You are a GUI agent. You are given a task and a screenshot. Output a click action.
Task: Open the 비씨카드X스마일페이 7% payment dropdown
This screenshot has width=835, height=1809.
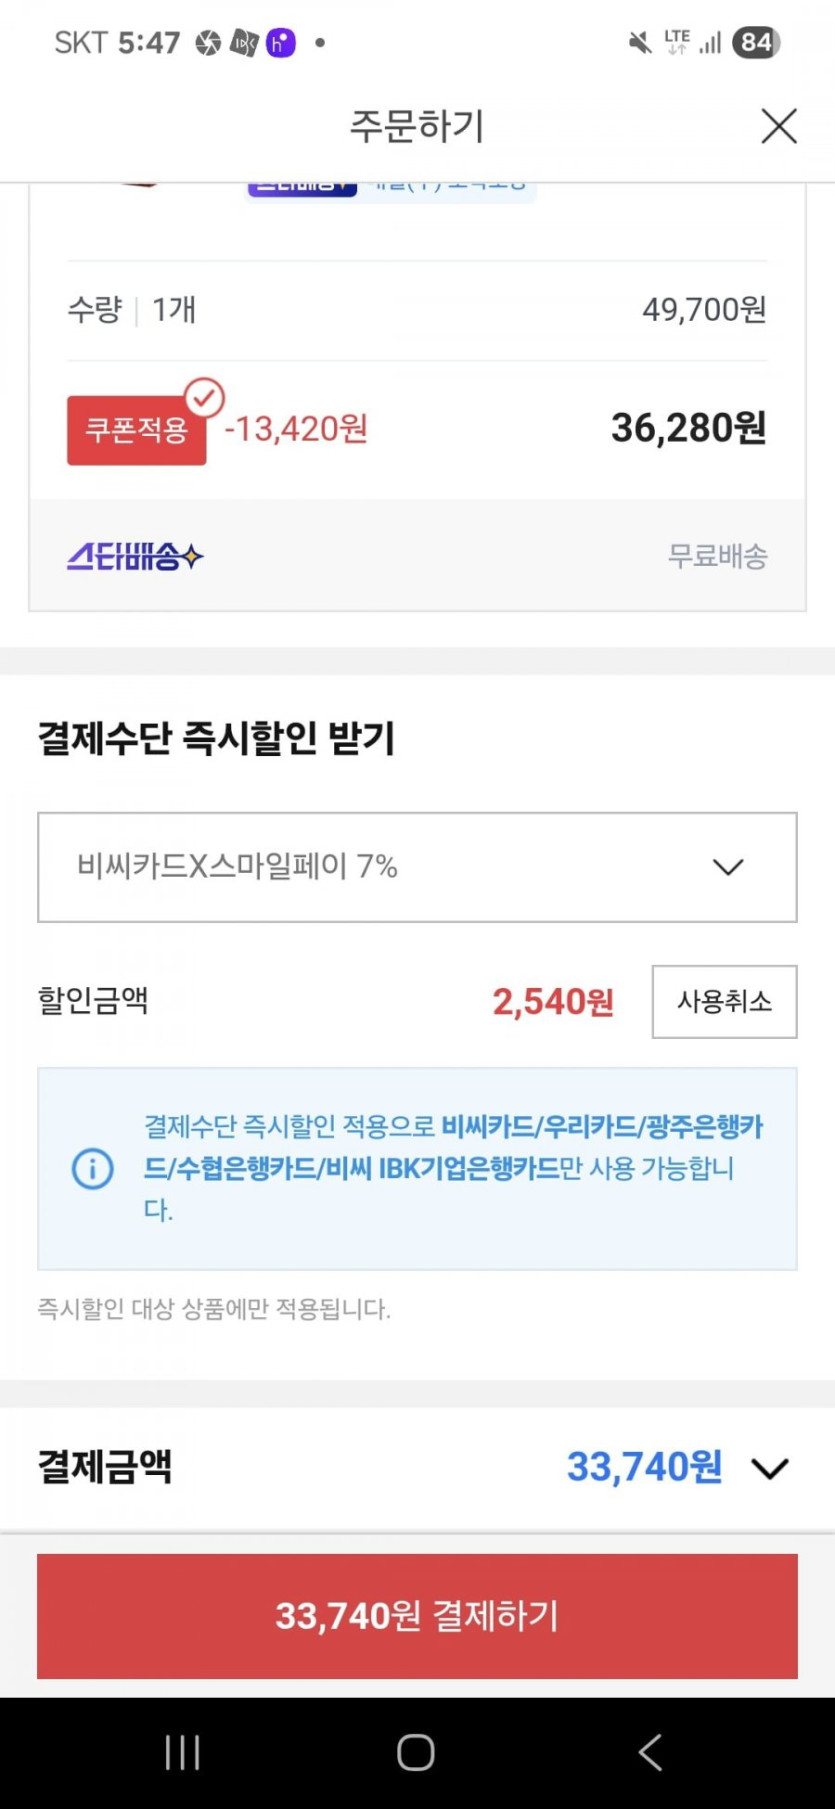(x=415, y=867)
